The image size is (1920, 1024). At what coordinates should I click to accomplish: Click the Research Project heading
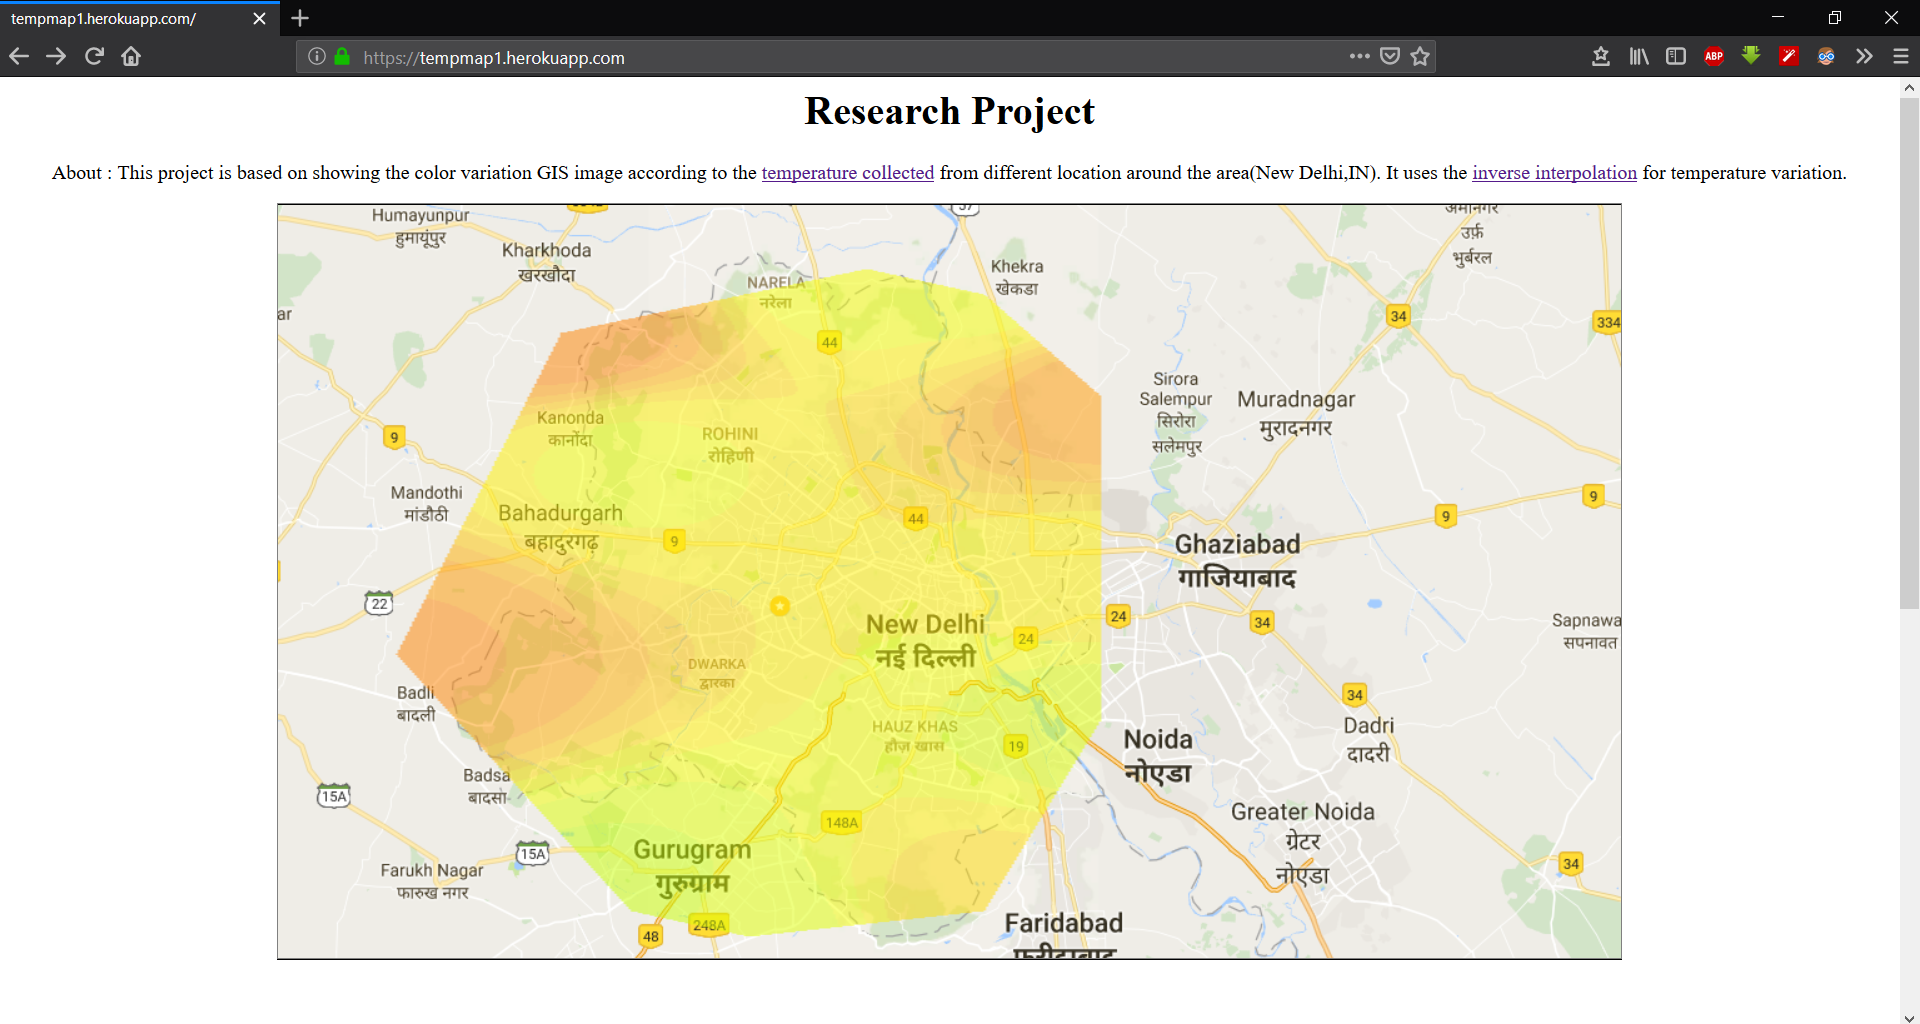point(949,111)
